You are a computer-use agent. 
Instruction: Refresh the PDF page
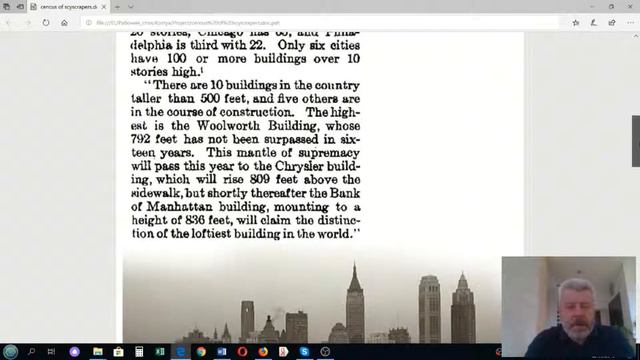point(46,23)
